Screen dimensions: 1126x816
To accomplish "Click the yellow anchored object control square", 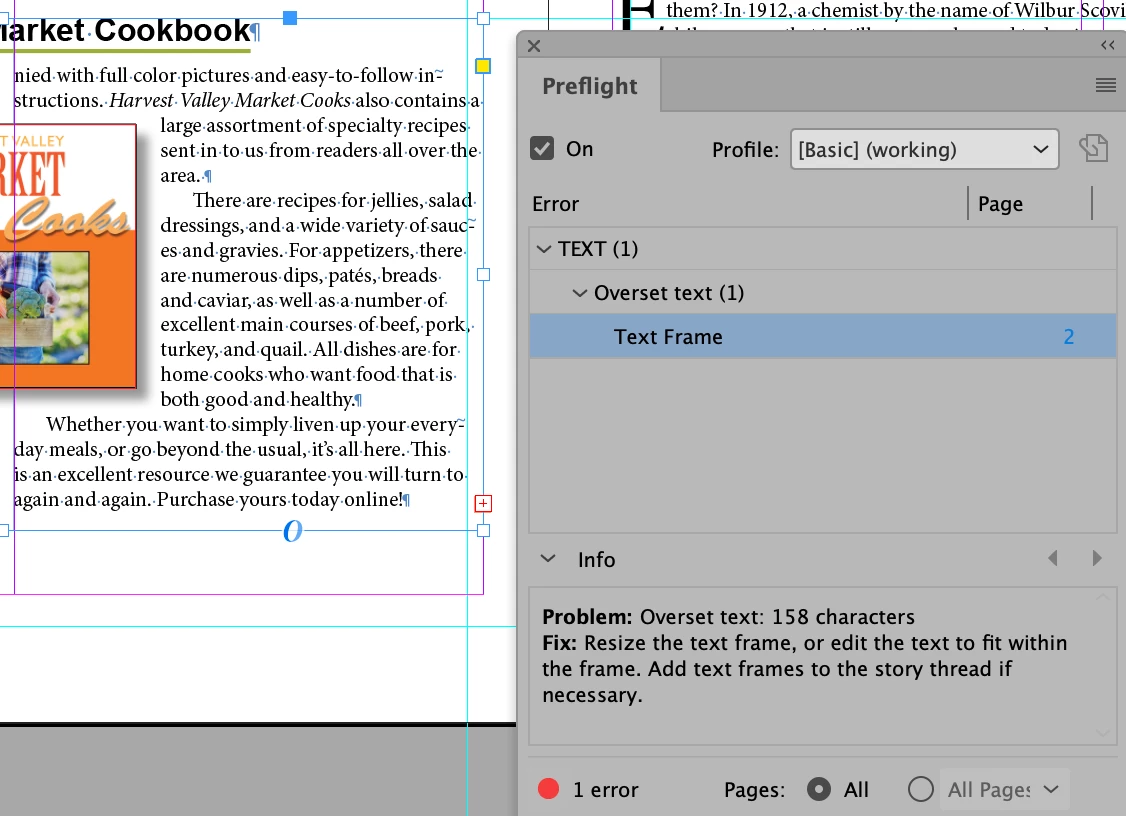I will point(483,66).
